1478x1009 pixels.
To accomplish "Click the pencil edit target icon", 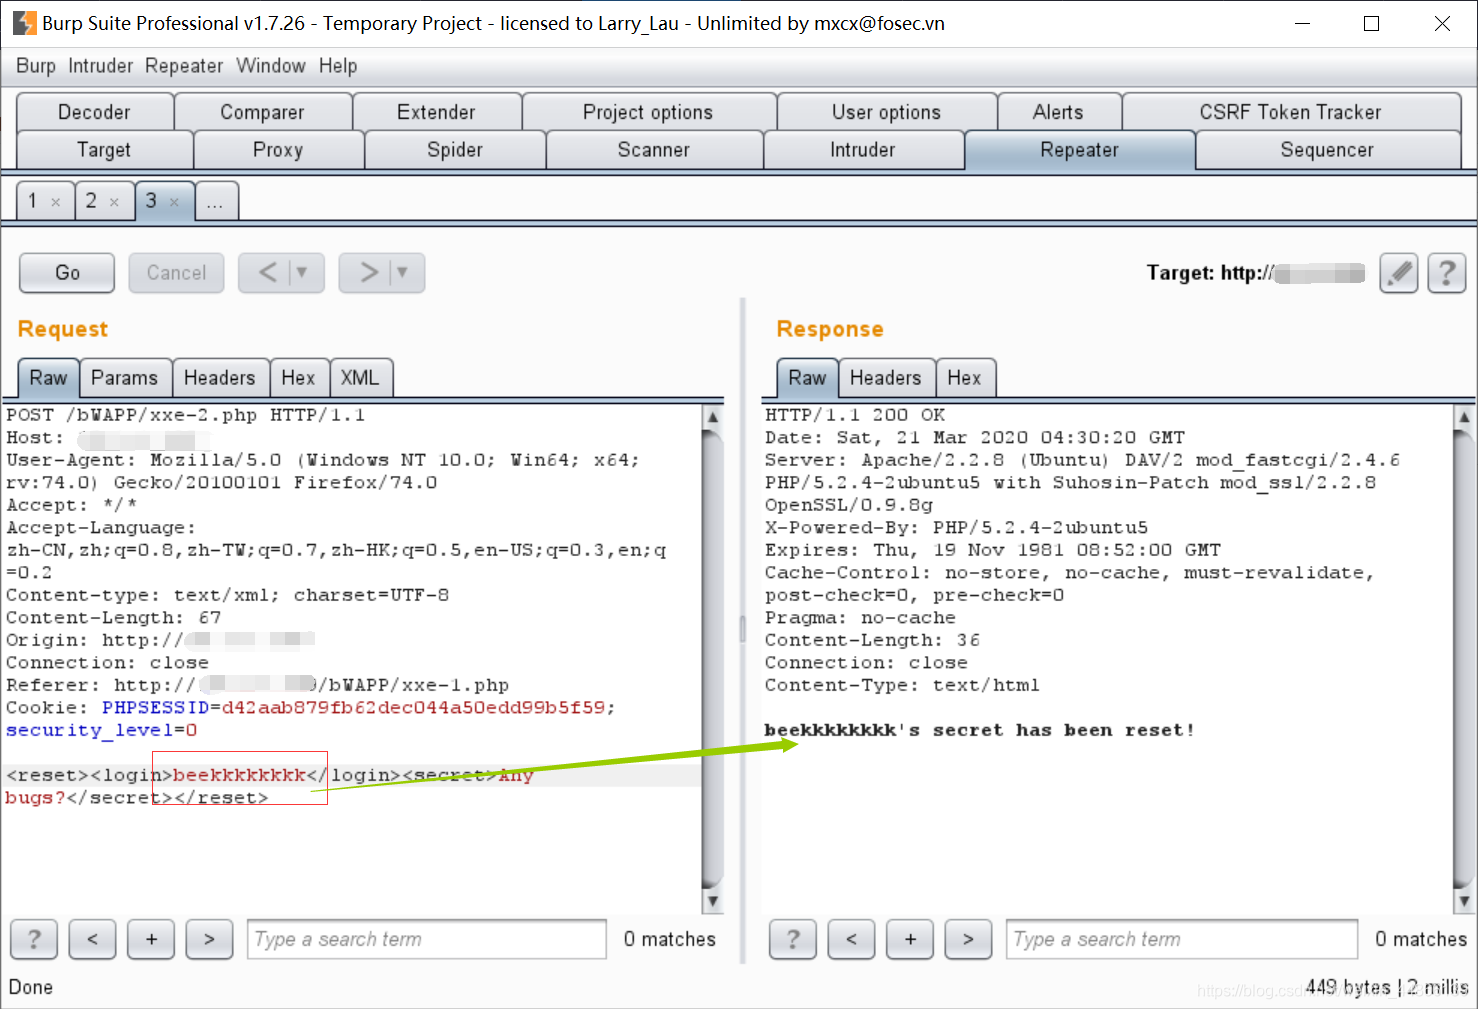I will click(1399, 272).
